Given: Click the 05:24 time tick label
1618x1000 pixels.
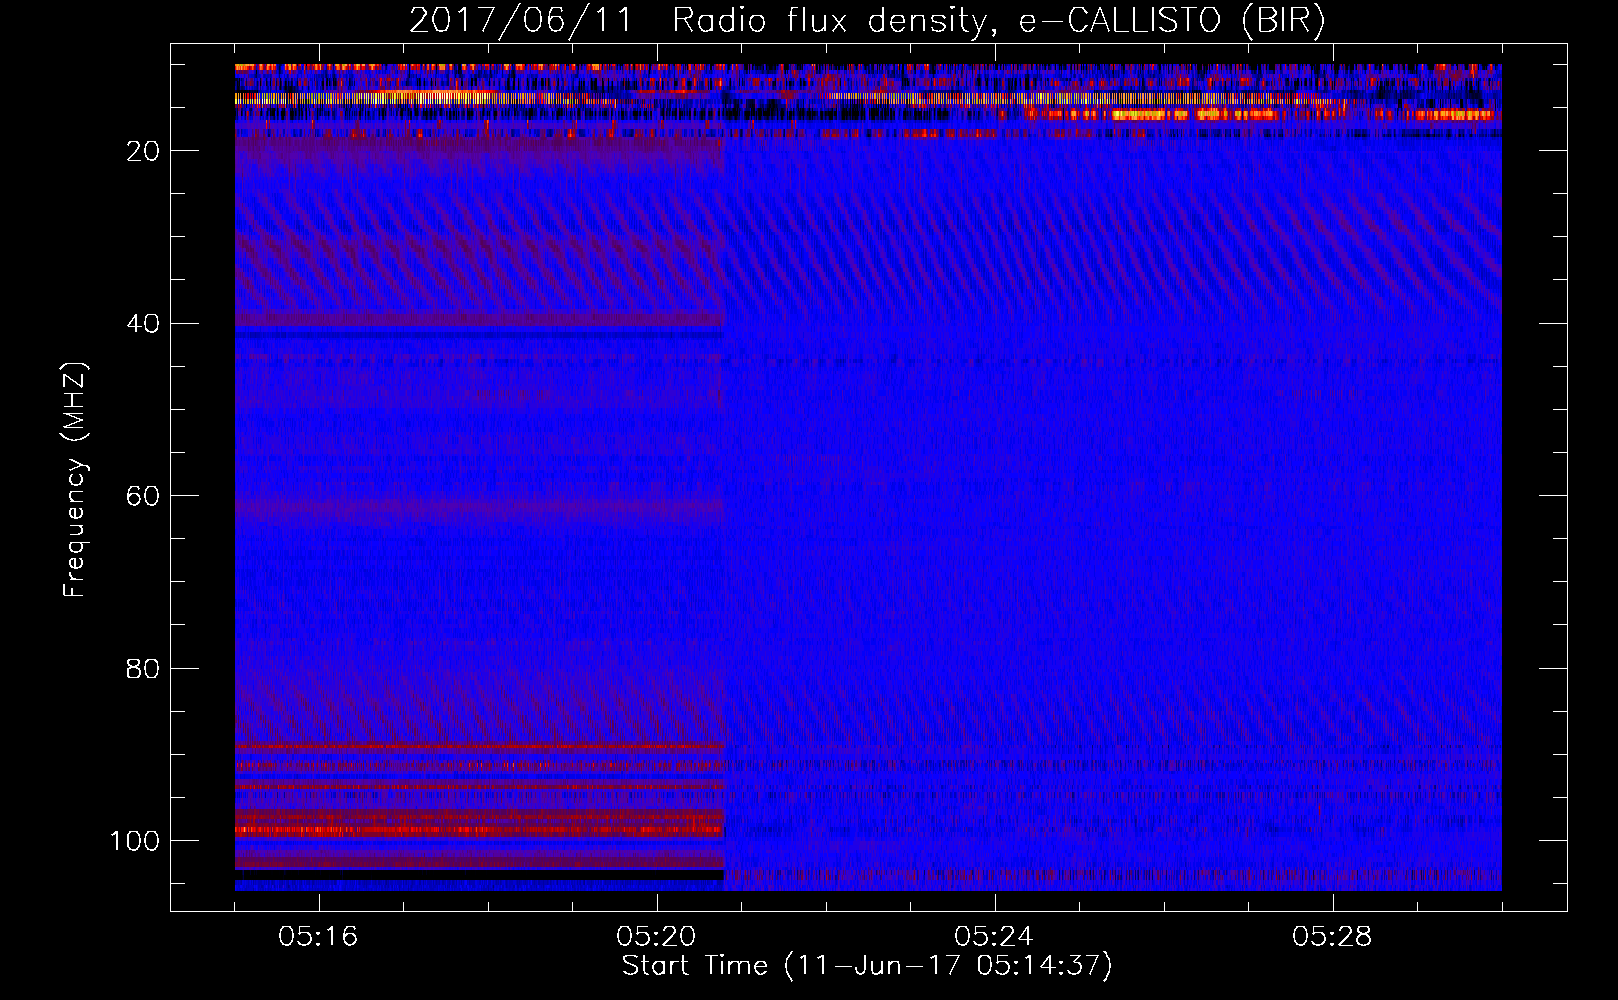Looking at the screenshot, I should click(994, 937).
